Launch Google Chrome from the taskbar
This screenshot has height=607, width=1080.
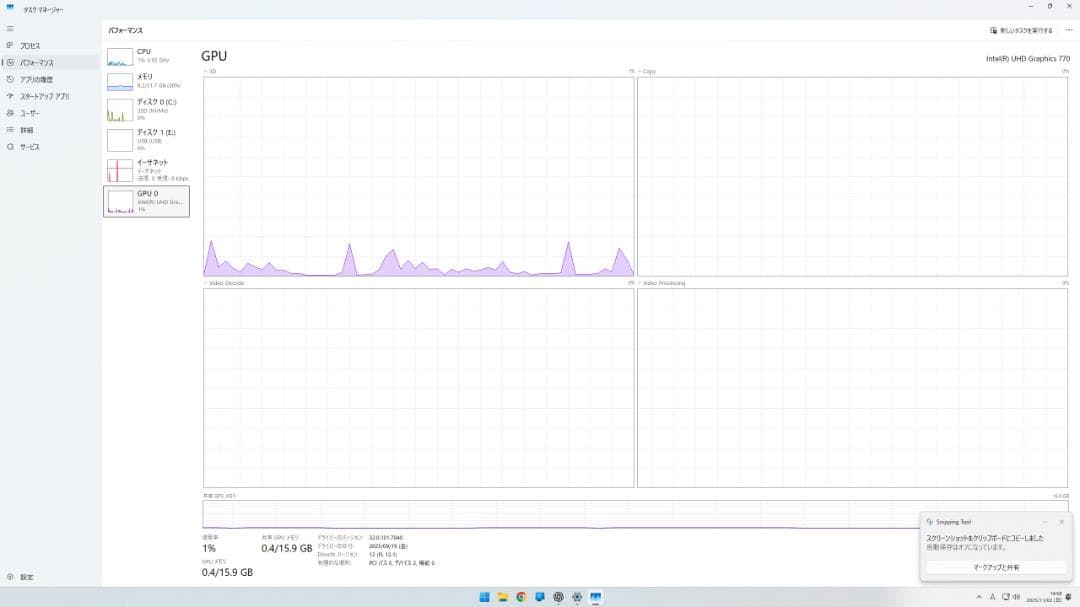pyautogui.click(x=519, y=597)
